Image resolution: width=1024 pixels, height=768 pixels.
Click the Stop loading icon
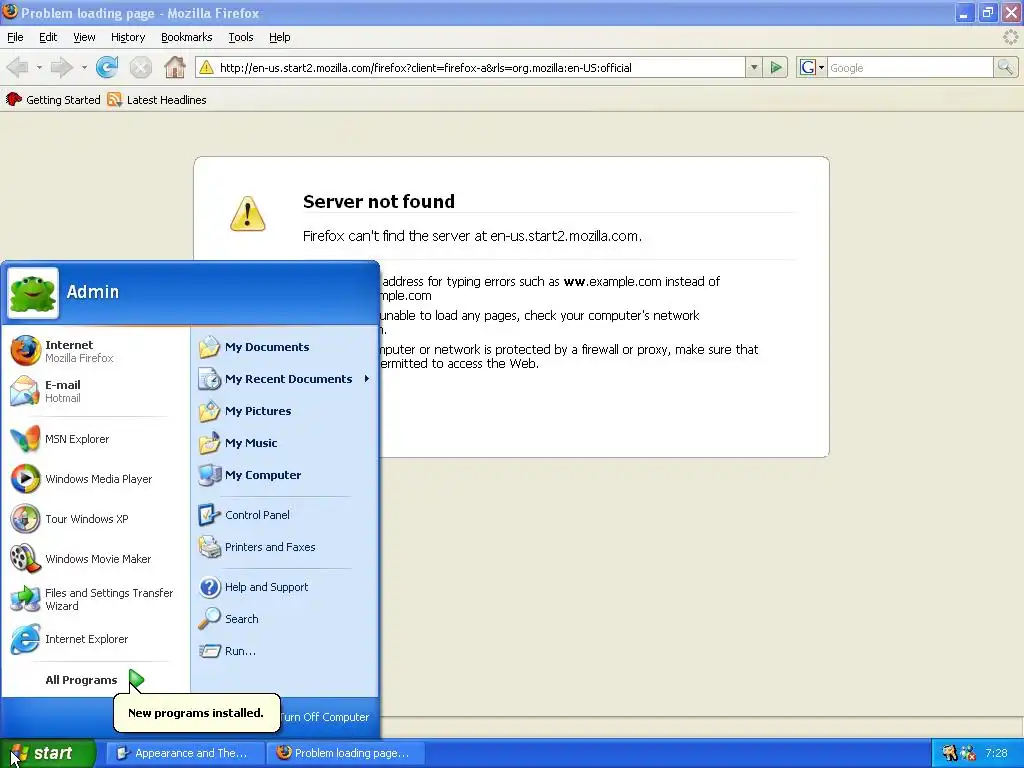pyautogui.click(x=140, y=67)
